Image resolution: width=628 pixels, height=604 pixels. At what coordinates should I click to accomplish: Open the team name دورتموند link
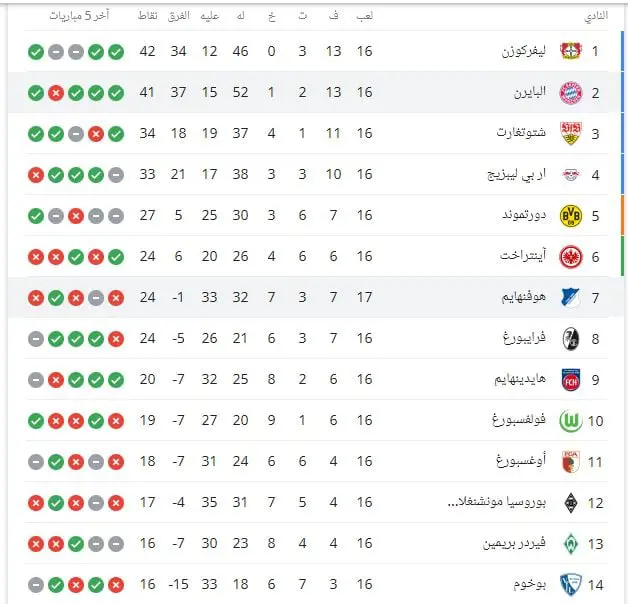[524, 215]
